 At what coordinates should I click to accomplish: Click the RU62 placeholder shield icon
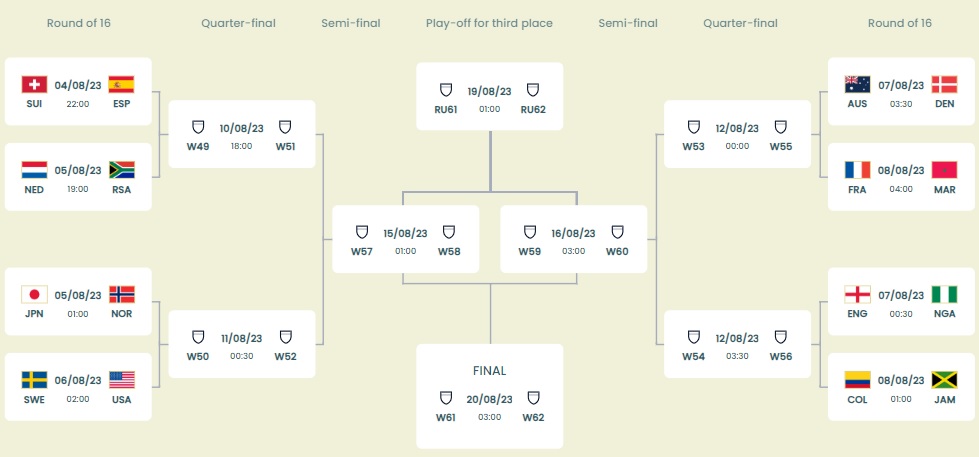click(x=533, y=90)
